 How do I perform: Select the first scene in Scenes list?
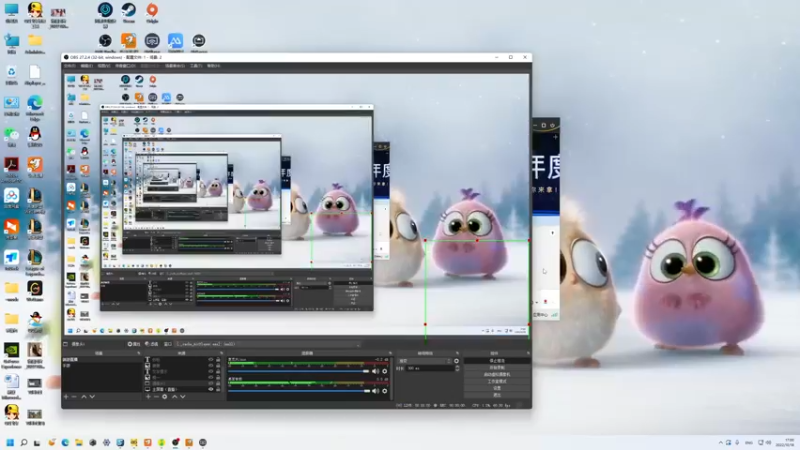coord(102,360)
